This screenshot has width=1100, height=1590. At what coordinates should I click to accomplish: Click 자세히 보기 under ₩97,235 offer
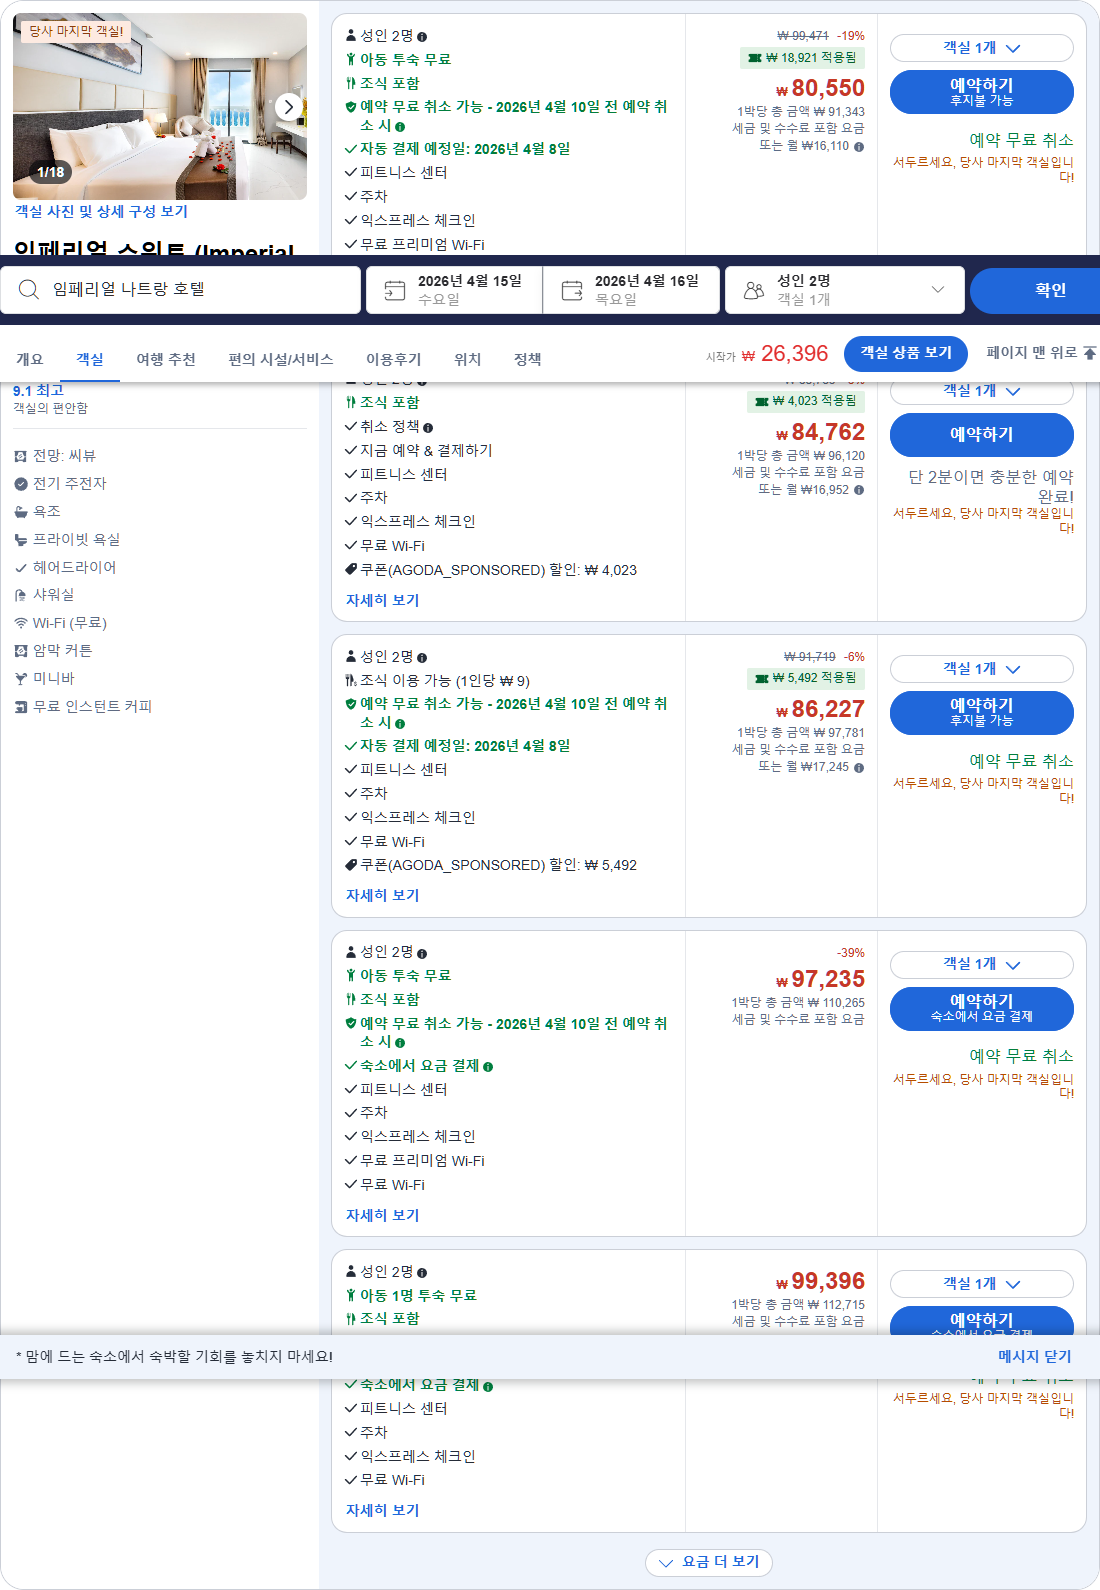[383, 1216]
